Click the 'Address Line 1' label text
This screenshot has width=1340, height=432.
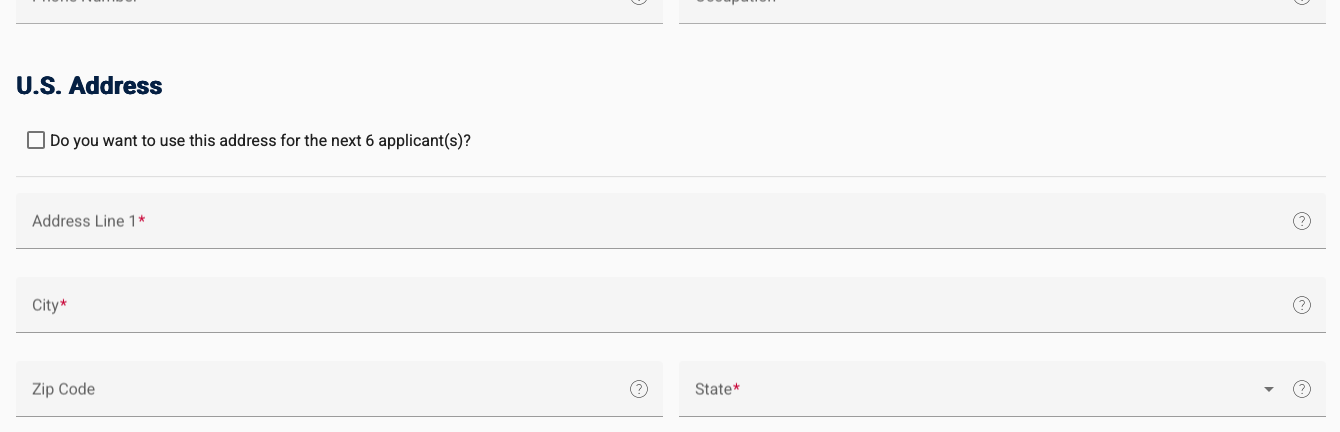[x=84, y=221]
